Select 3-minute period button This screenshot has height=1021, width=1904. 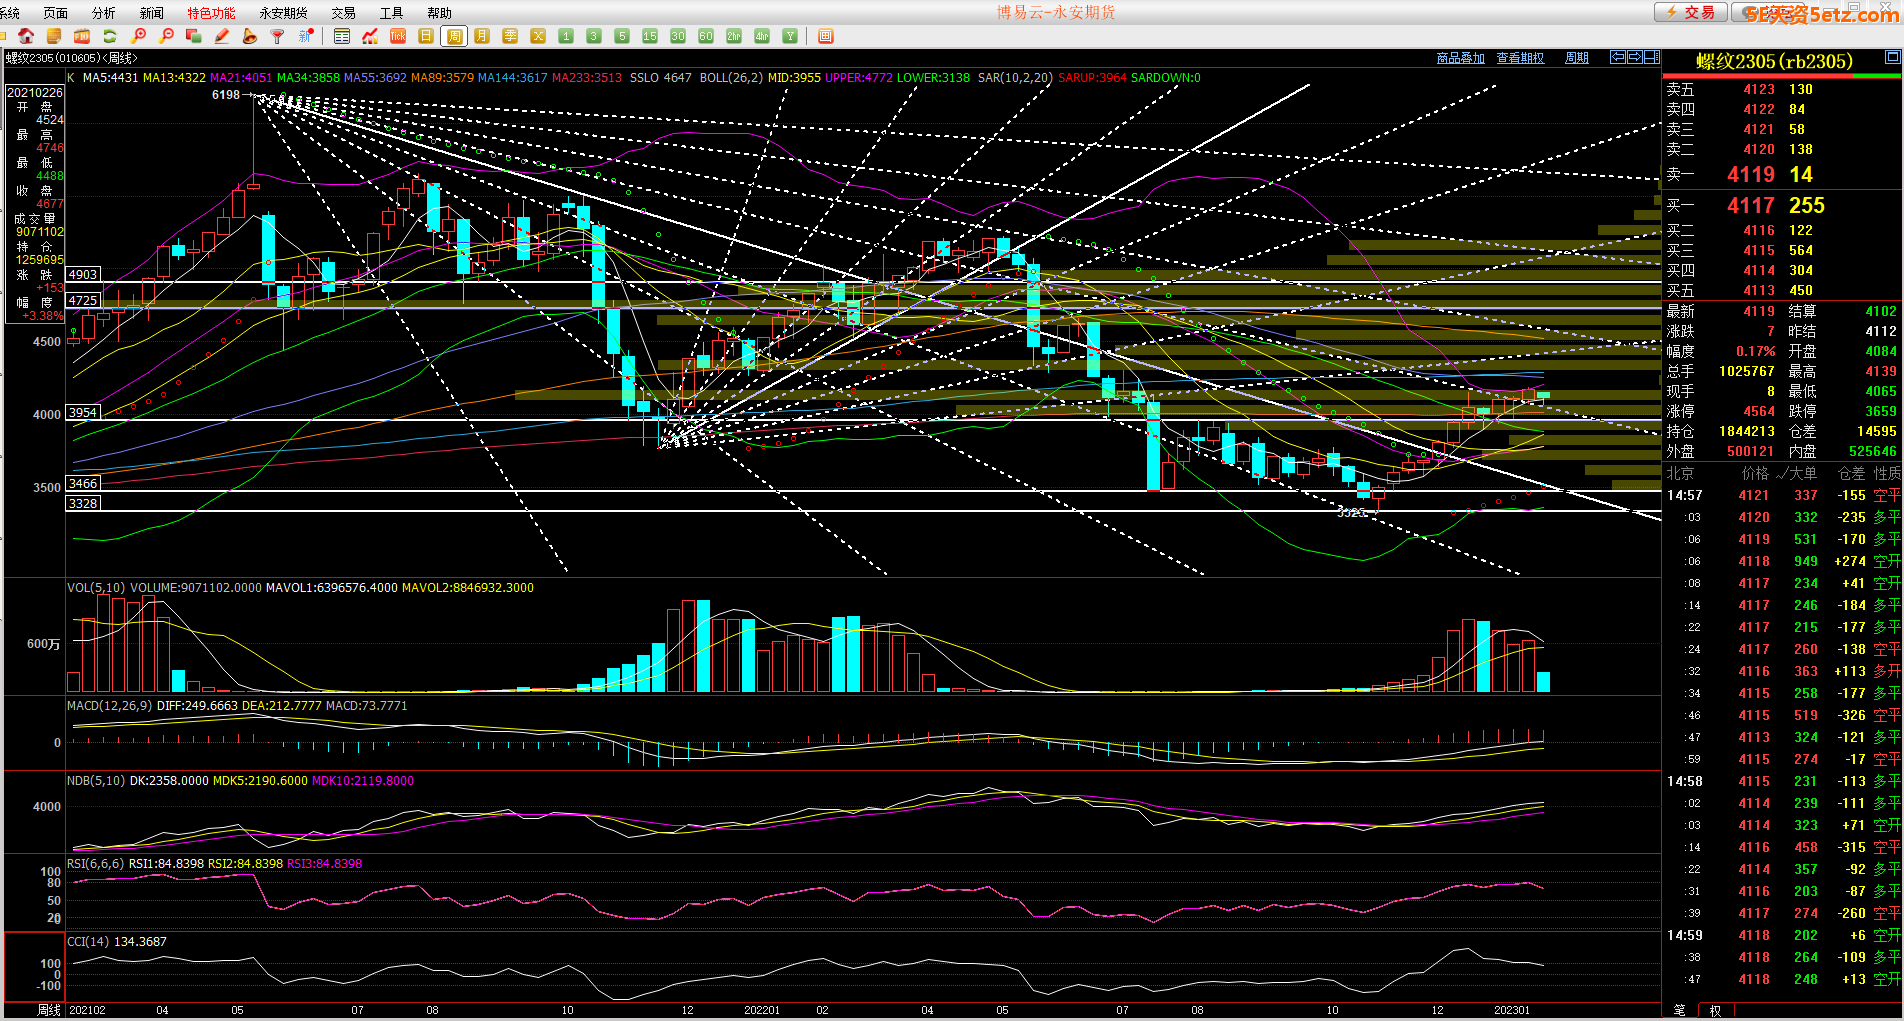[594, 36]
